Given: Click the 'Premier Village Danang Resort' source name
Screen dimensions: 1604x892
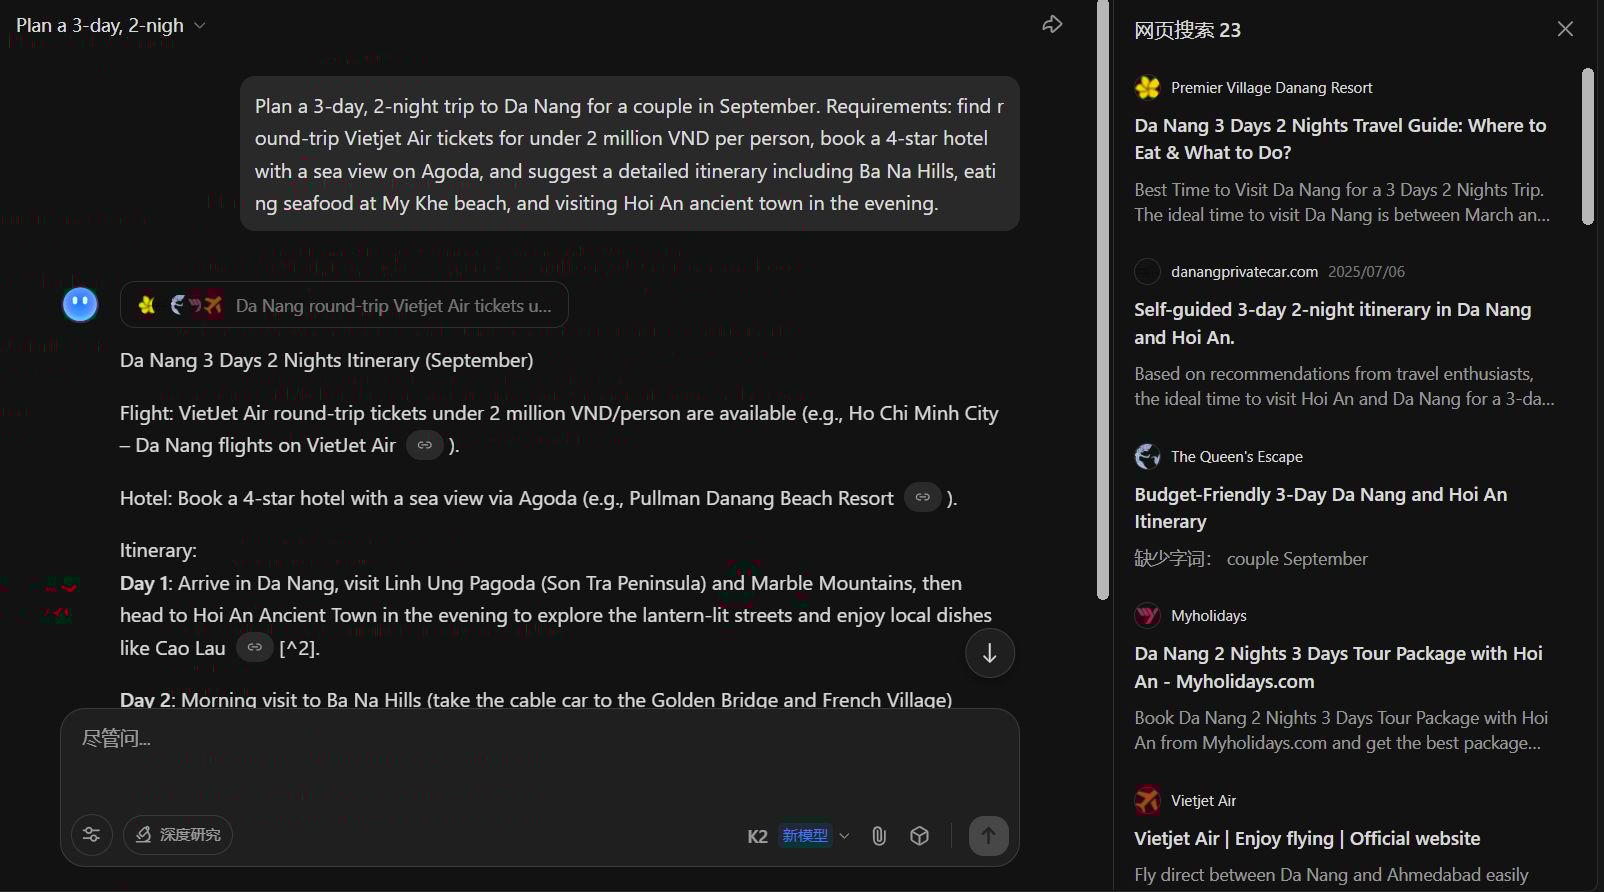Looking at the screenshot, I should [x=1272, y=88].
